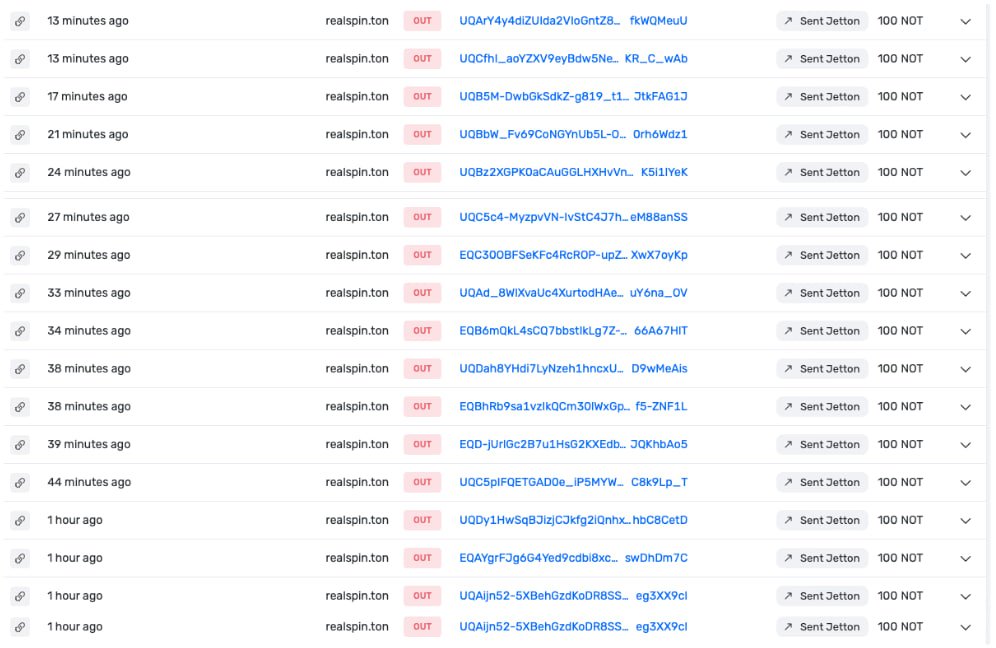Open address UQCfhl_aoYZXV9eyBdw5Ne… KR_C_wAb
Image resolution: width=996 pixels, height=648 pixels.
(x=573, y=59)
